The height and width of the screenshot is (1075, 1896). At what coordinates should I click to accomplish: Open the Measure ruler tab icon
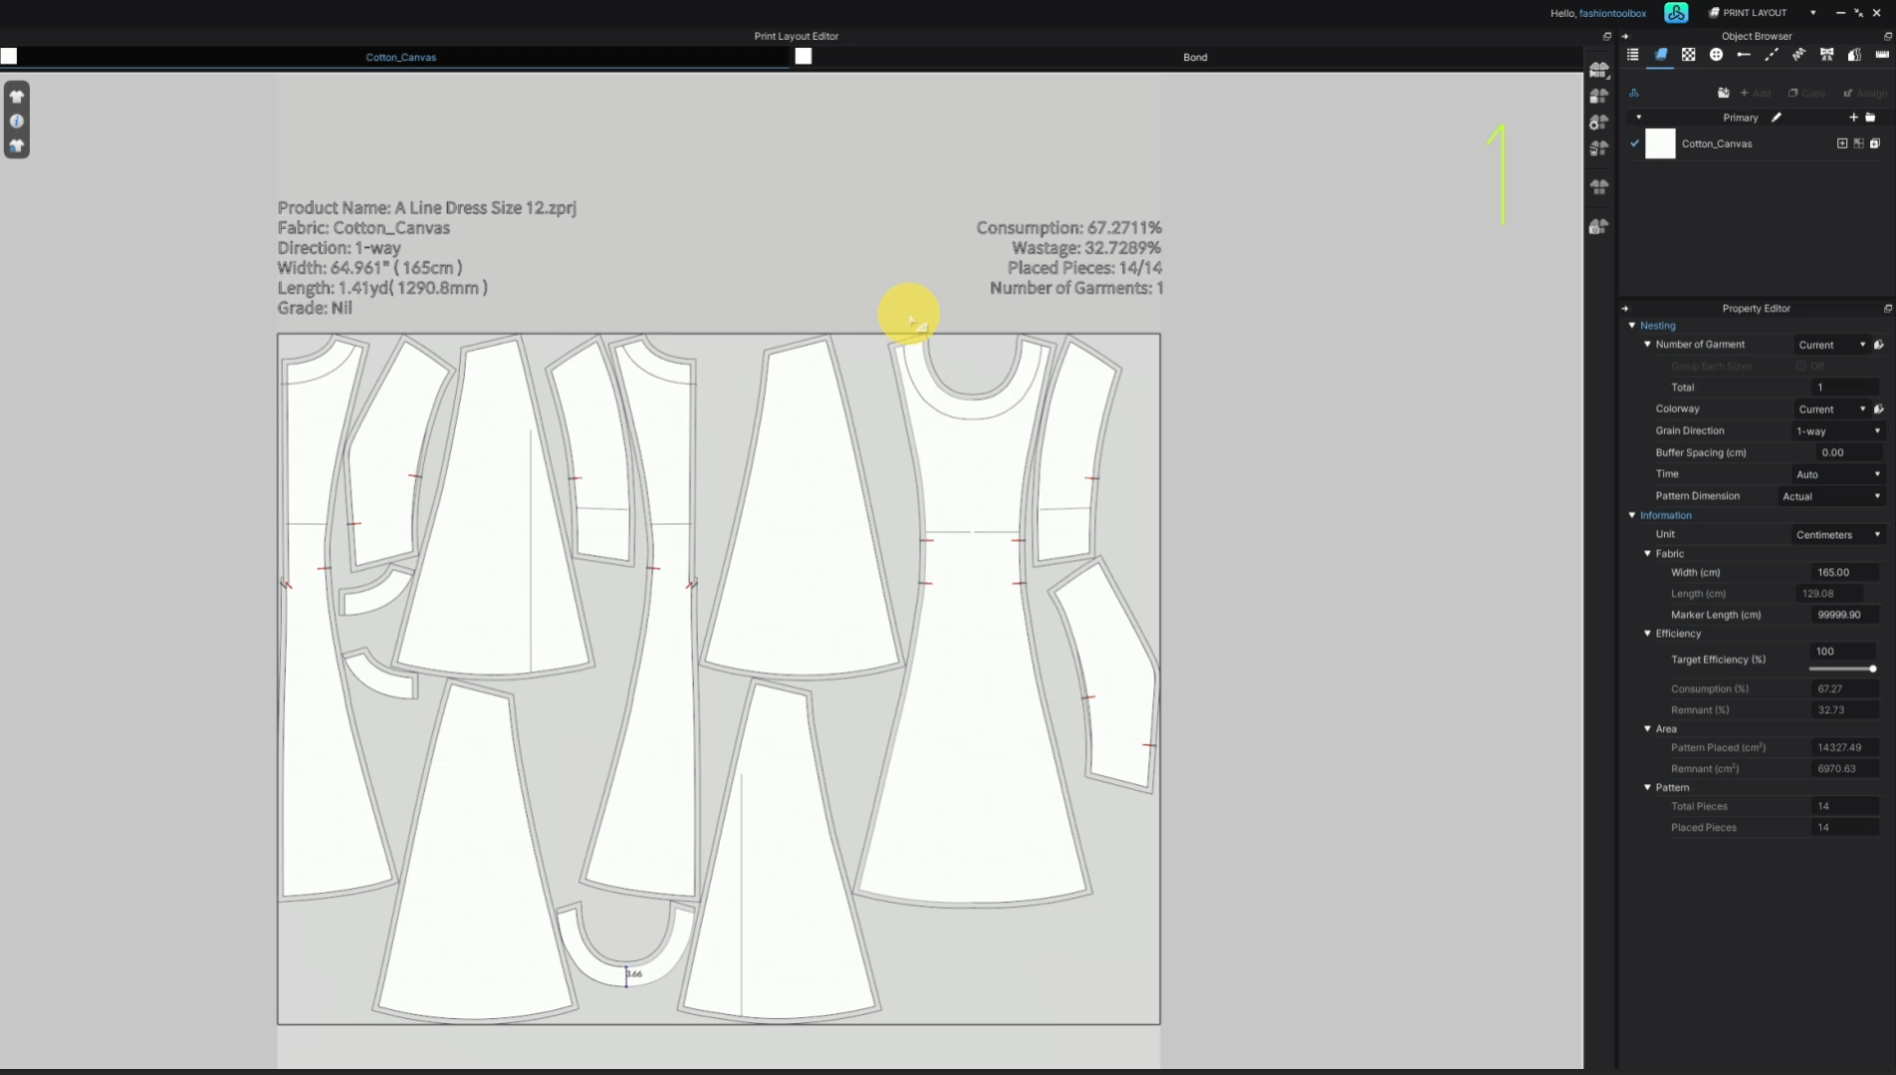point(1882,55)
